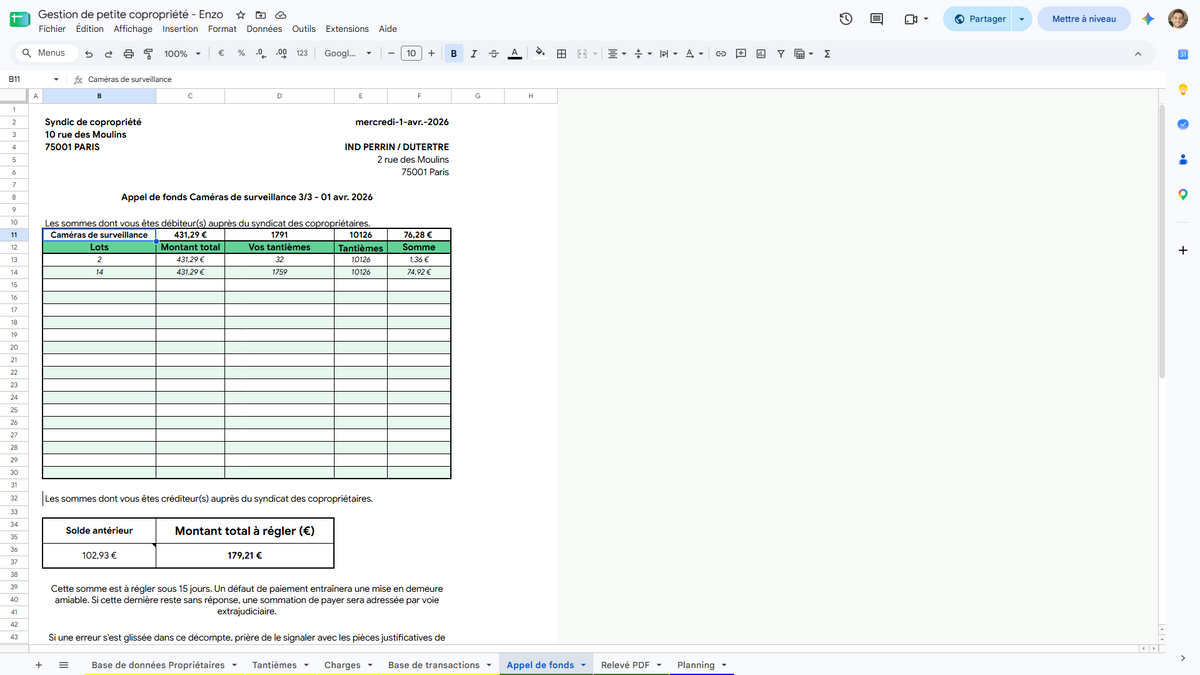Switch to the Relevé PDF sheet tab
The image size is (1200, 675).
[x=632, y=665]
